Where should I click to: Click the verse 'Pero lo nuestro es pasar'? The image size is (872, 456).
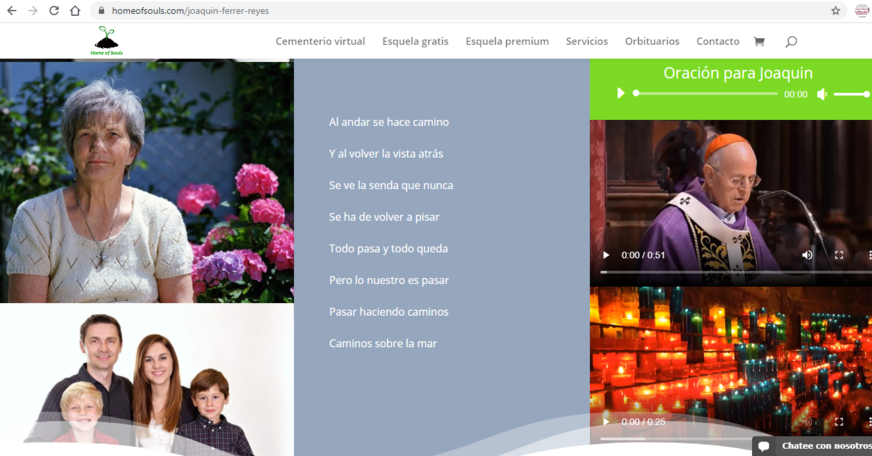(x=389, y=280)
